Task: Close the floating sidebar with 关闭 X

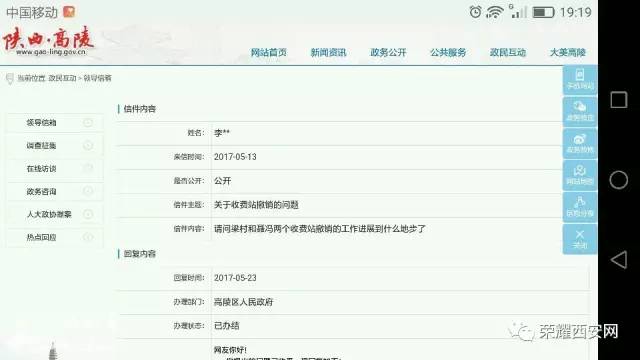Action: pyautogui.click(x=580, y=239)
